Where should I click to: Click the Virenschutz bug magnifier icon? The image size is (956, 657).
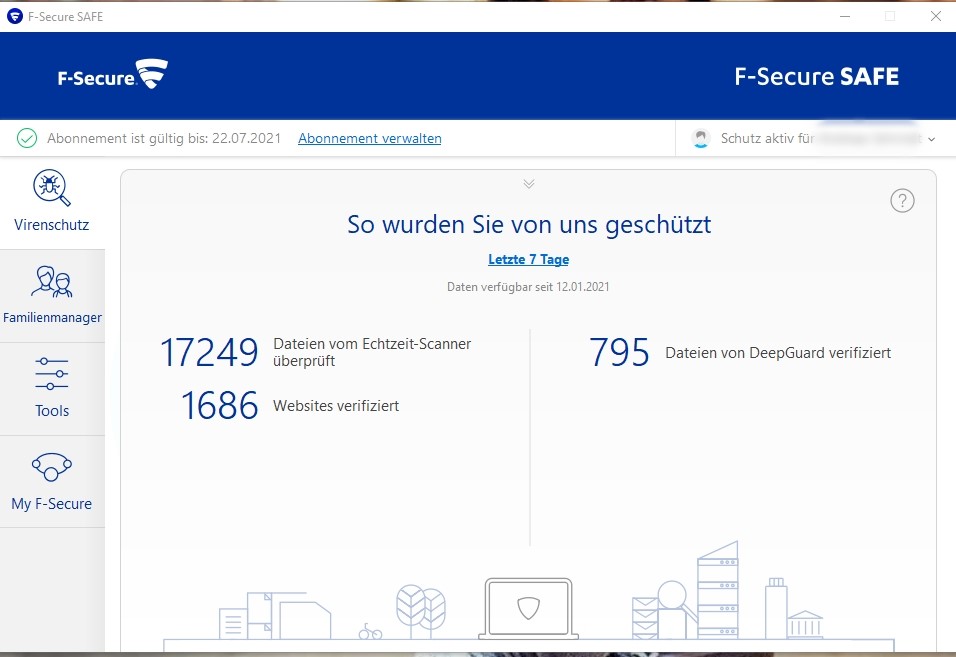pos(52,187)
